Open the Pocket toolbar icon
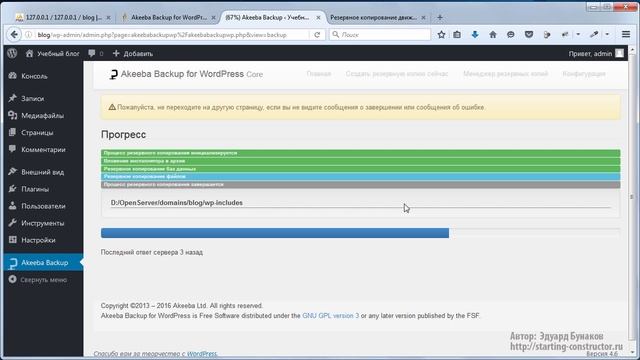The height and width of the screenshot is (360, 640). point(529,35)
